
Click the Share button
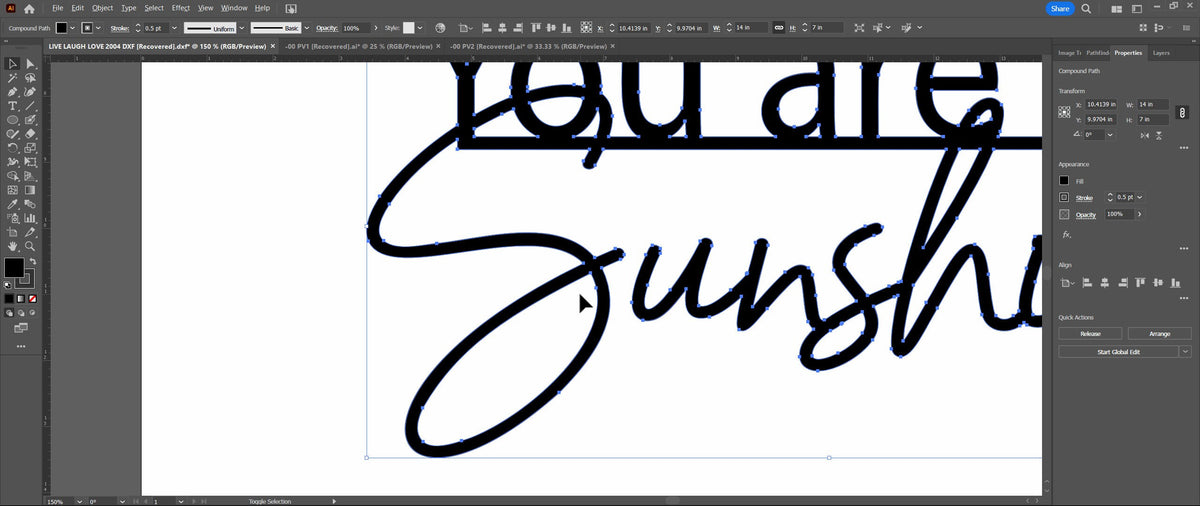pyautogui.click(x=1060, y=8)
